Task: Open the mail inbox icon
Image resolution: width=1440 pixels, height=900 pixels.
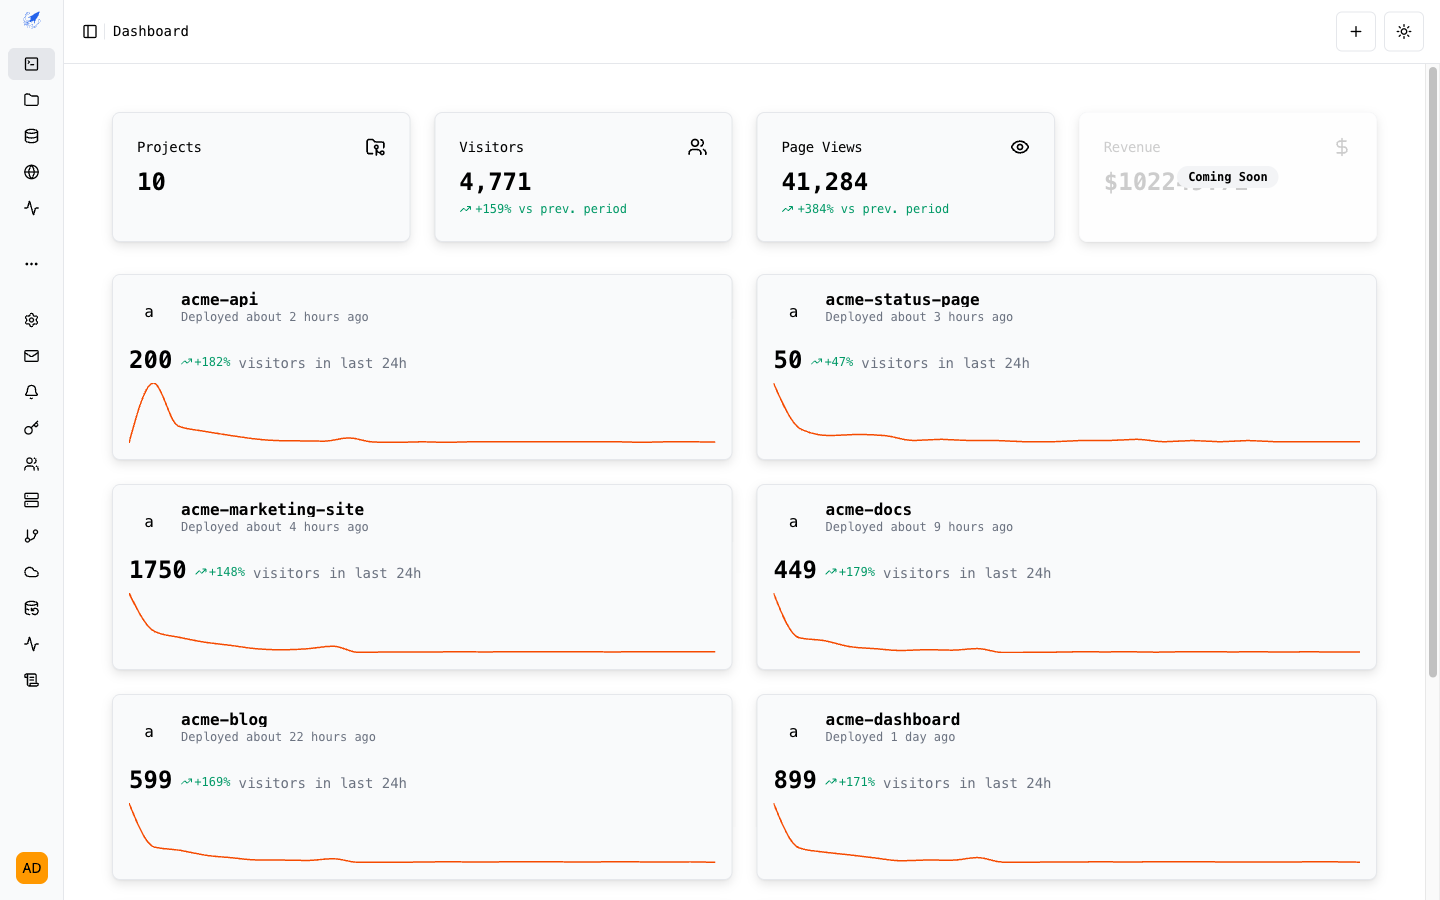Action: tap(31, 355)
